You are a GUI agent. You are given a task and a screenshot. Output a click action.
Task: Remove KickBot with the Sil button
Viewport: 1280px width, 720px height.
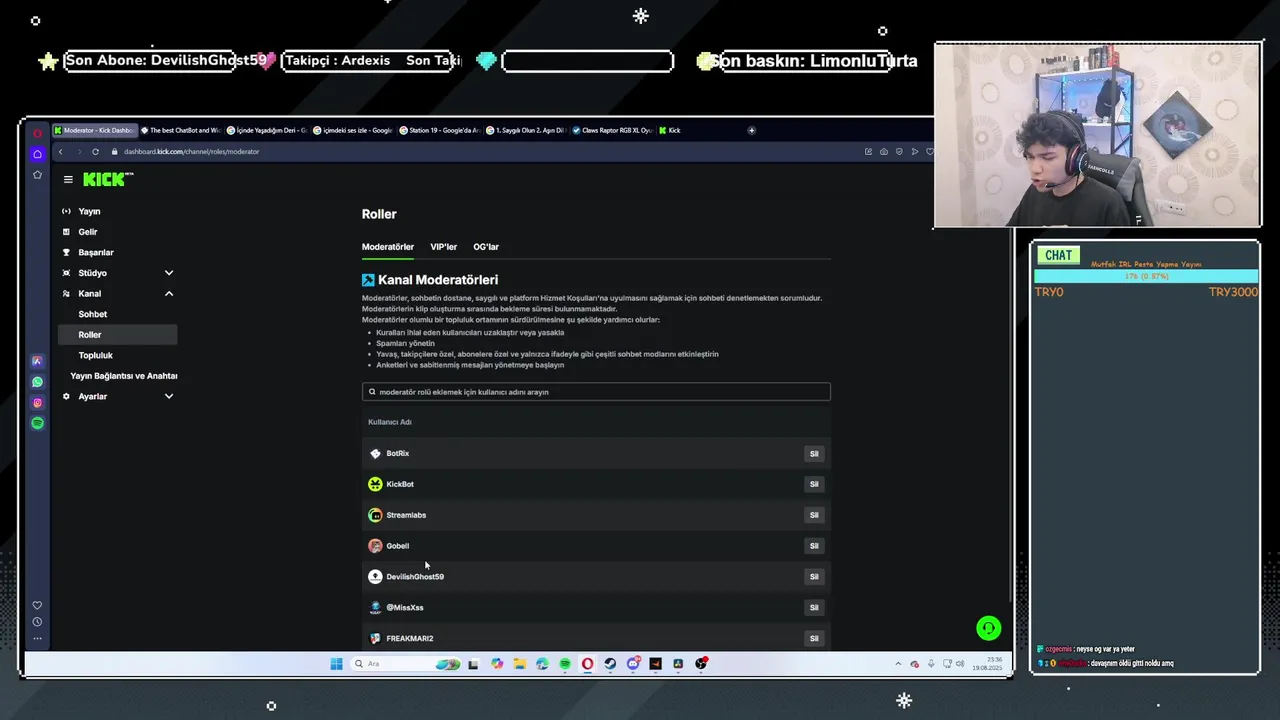tap(814, 484)
